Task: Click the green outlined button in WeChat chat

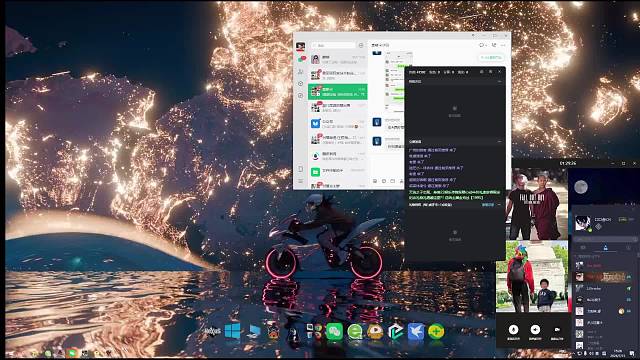Action: coord(491,58)
